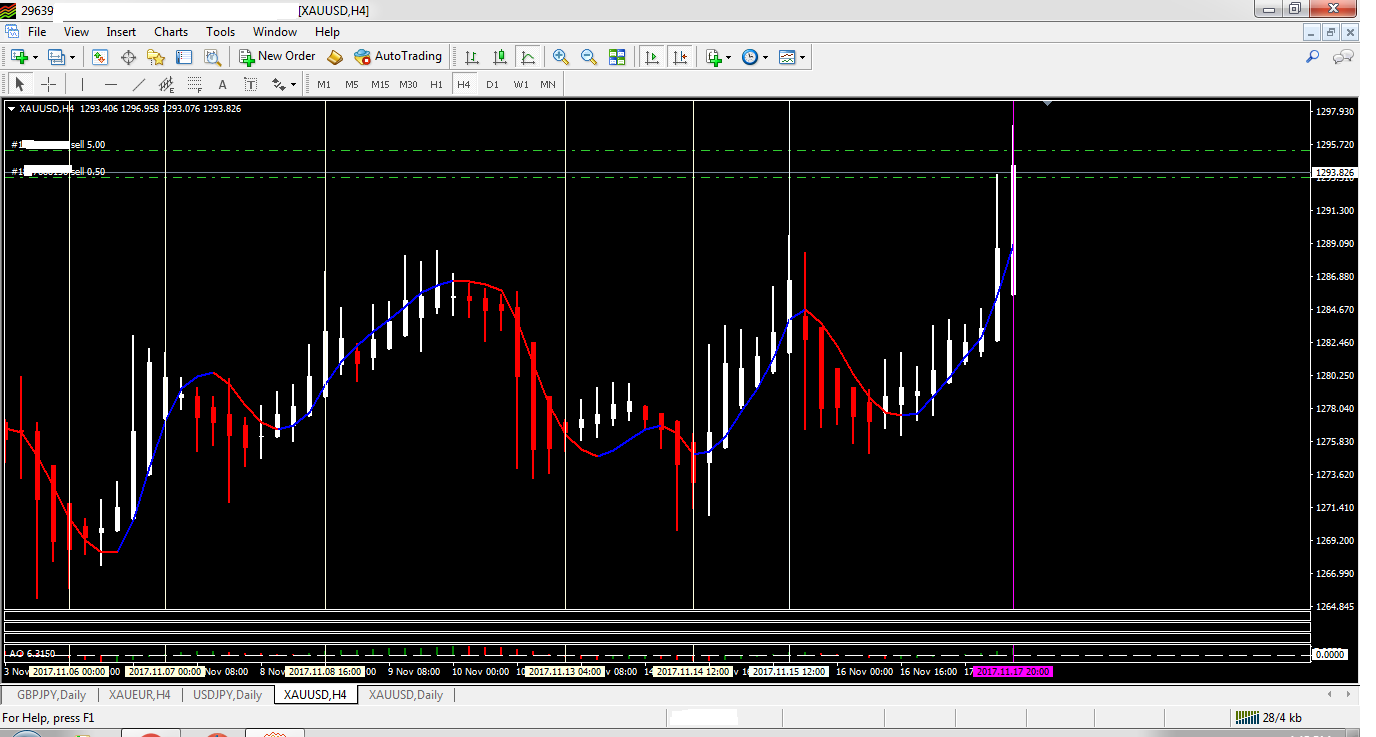Open the Tools menu
Viewport: 1376px width, 737px height.
click(220, 32)
